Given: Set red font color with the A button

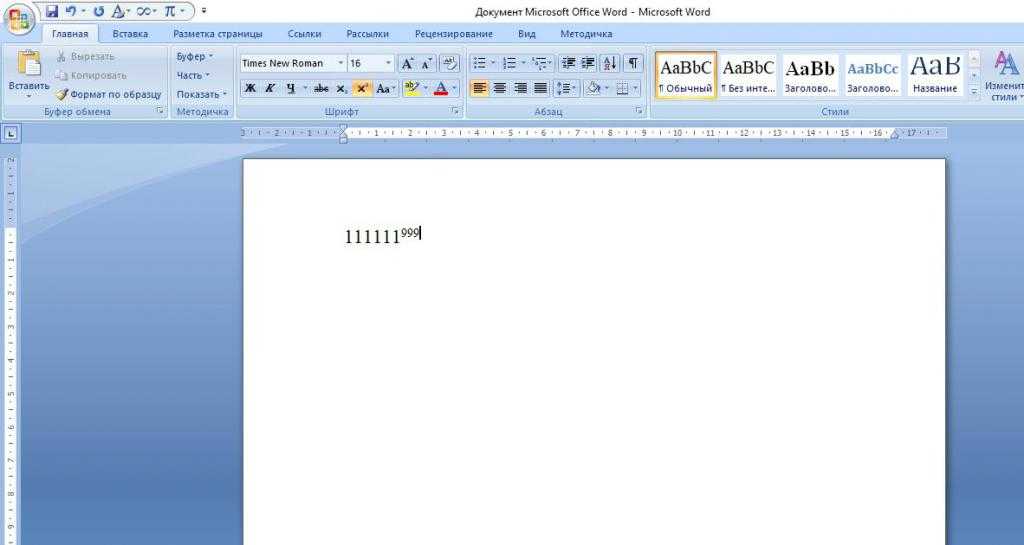Looking at the screenshot, I should [441, 88].
